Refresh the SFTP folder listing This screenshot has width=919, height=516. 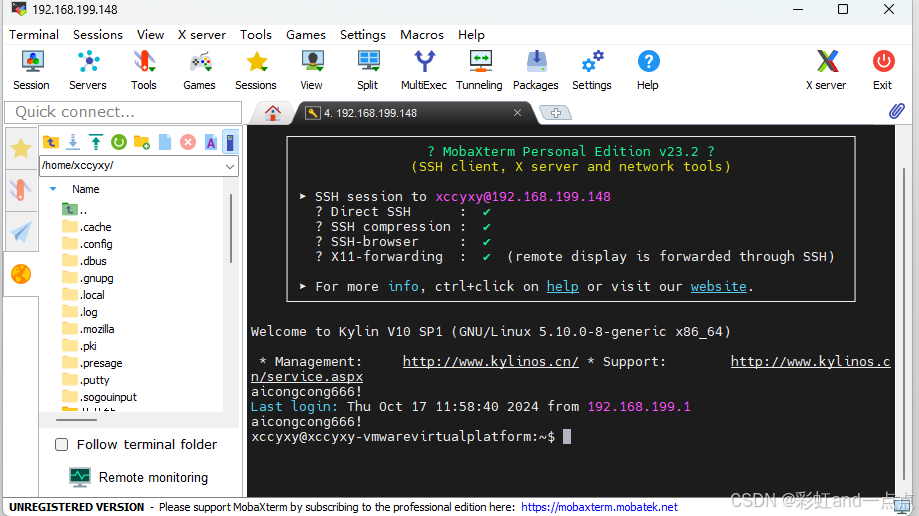click(119, 142)
